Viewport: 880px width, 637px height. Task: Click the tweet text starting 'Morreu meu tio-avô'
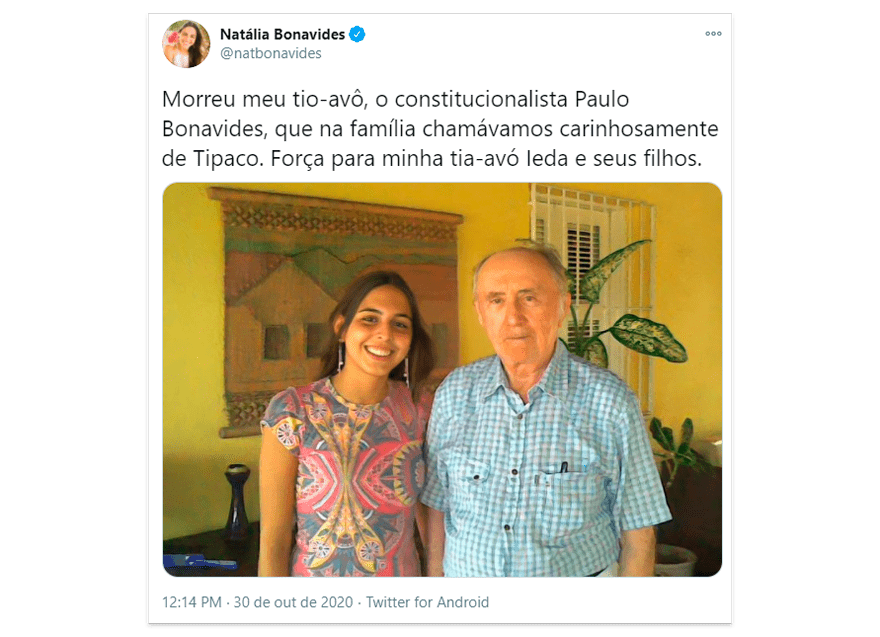click(440, 129)
